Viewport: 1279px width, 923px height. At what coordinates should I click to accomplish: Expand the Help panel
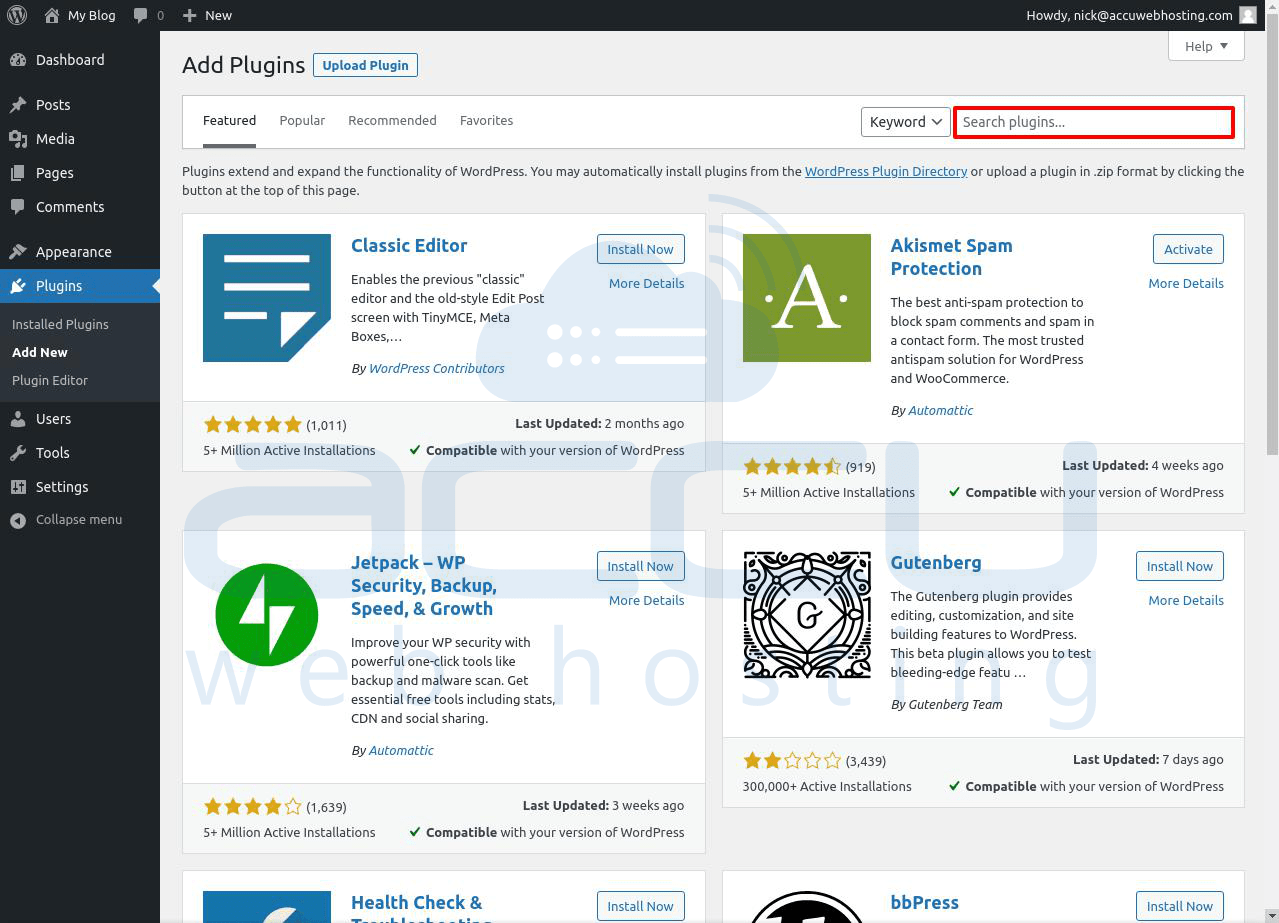(x=1206, y=46)
